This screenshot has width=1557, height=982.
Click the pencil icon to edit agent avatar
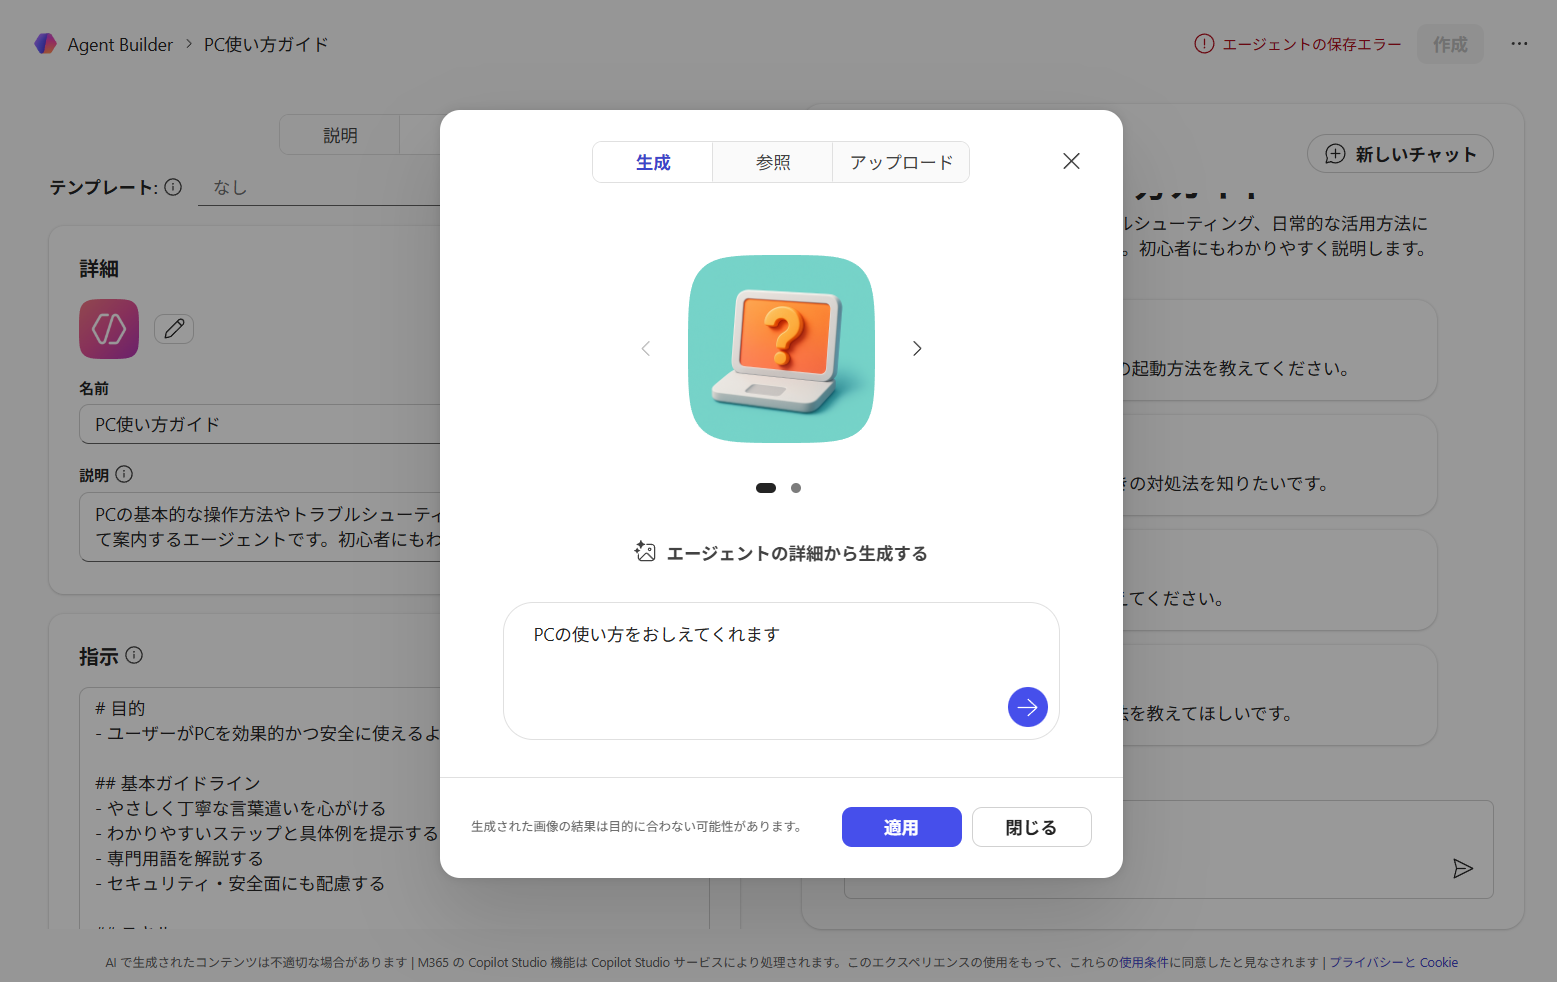tap(174, 328)
